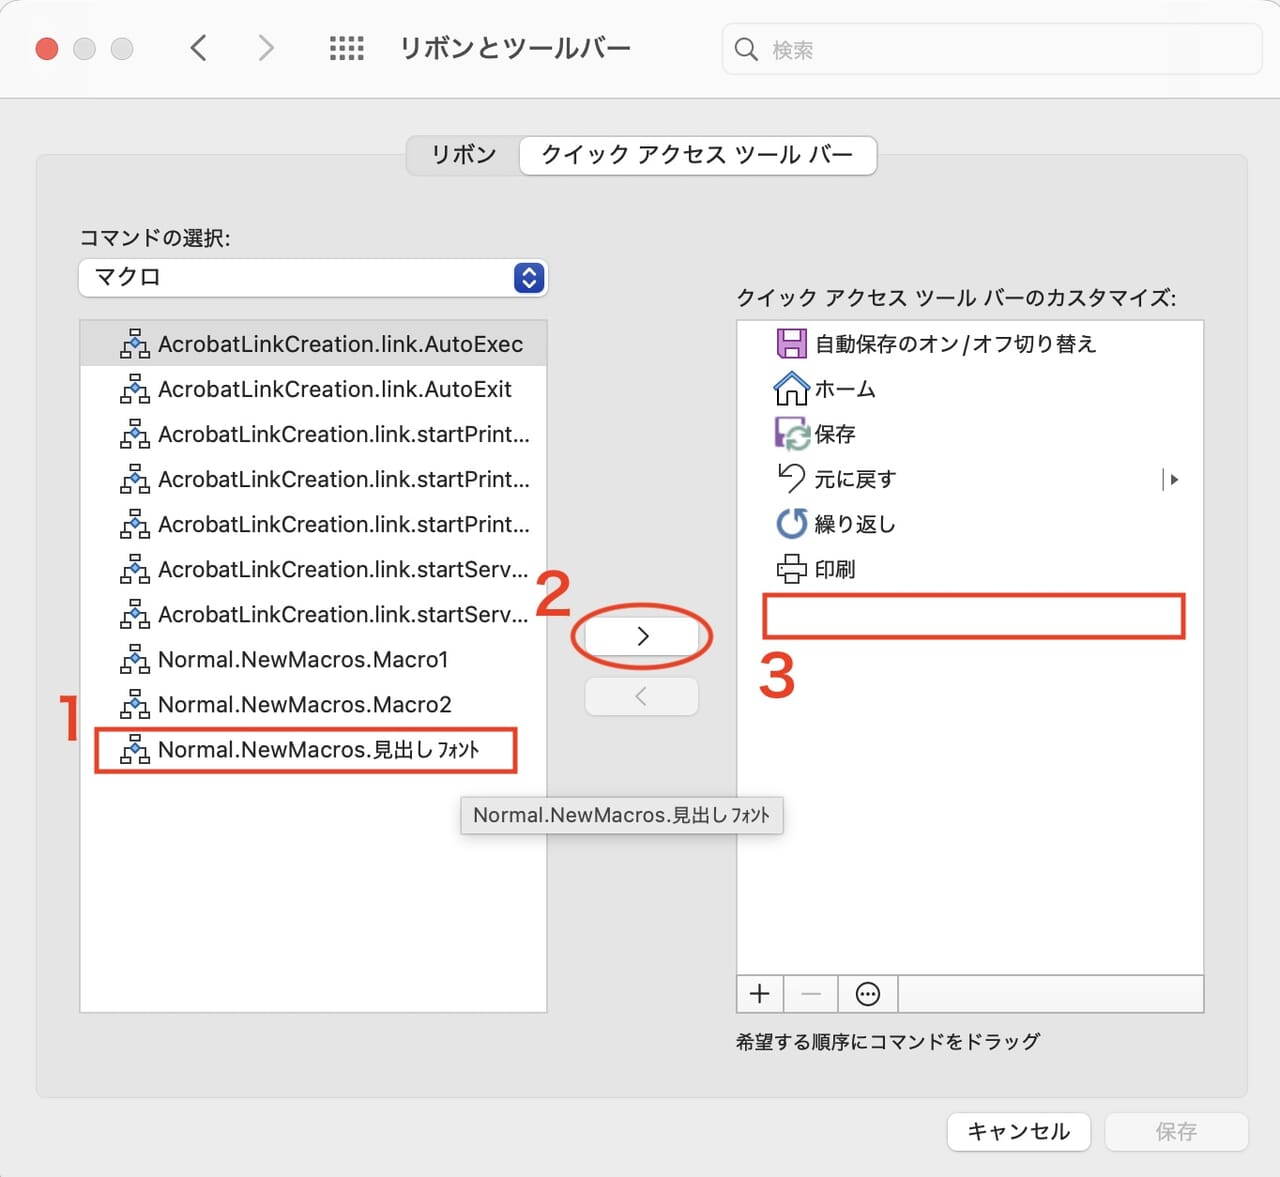The image size is (1280, 1177).
Task: Select 自動保存のオン/オフ切り替え toolbar entry
Action: (x=970, y=344)
